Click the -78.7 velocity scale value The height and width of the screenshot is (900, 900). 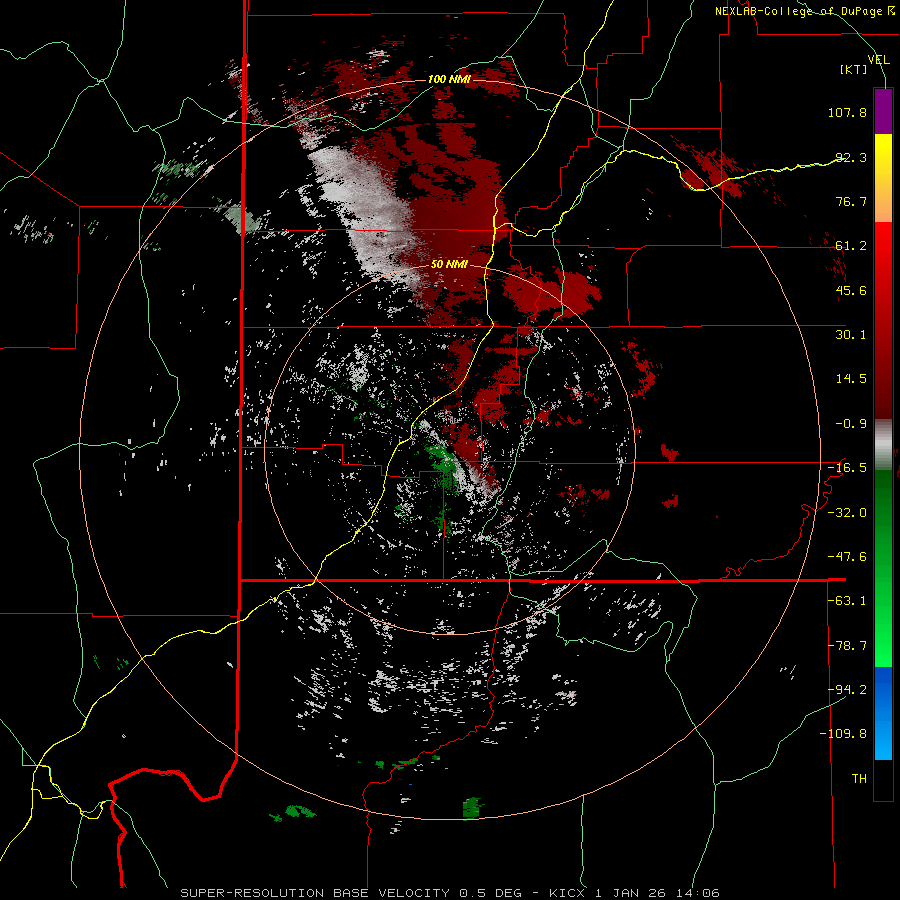pos(847,646)
